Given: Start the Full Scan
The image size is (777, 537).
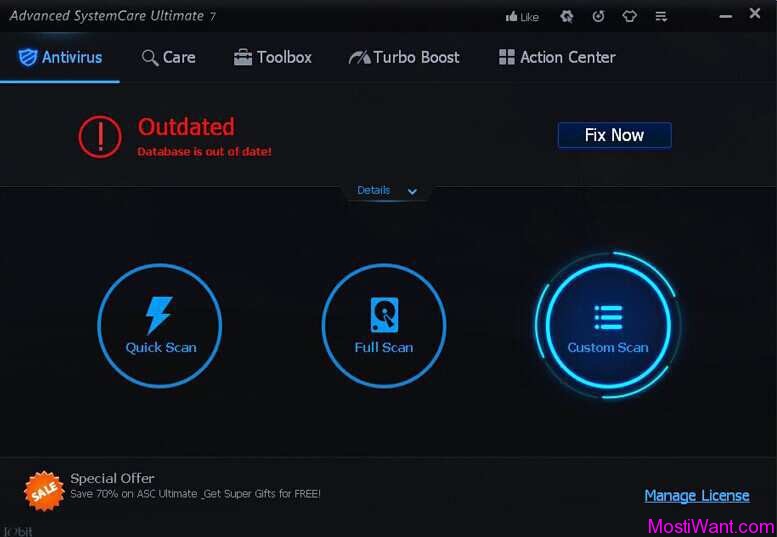Looking at the screenshot, I should click(x=384, y=325).
